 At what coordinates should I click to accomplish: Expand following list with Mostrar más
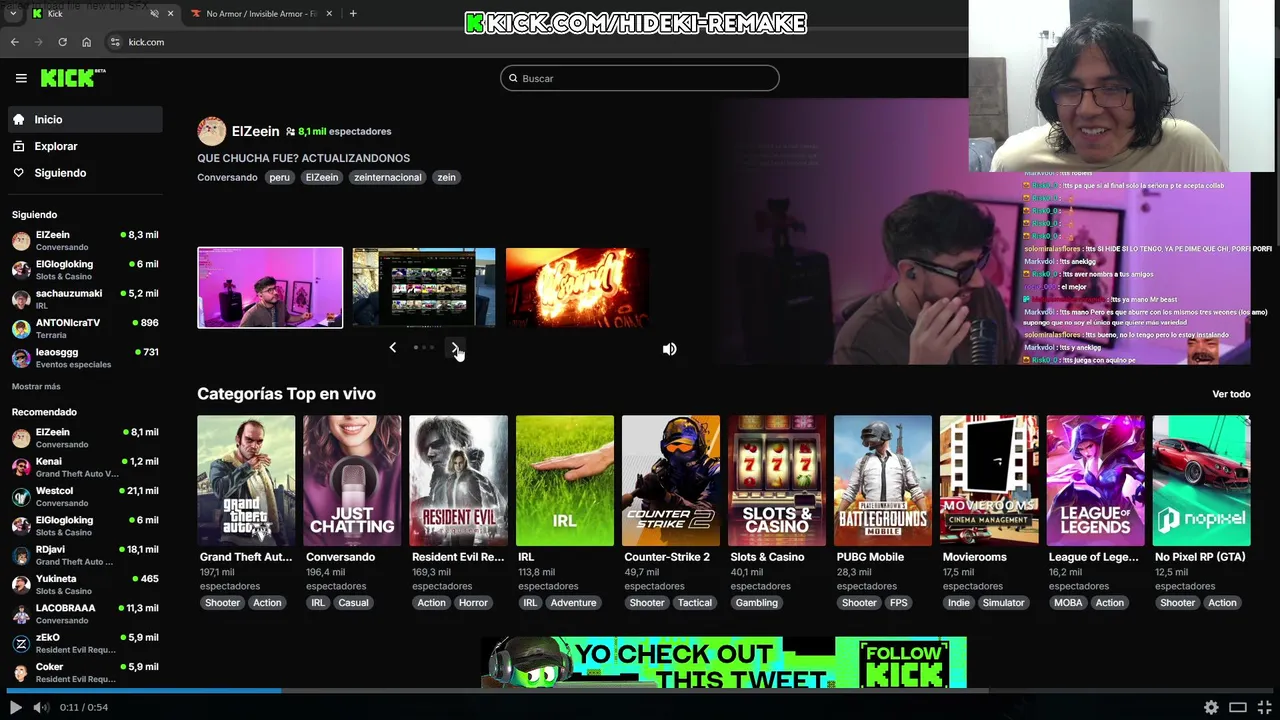(36, 386)
